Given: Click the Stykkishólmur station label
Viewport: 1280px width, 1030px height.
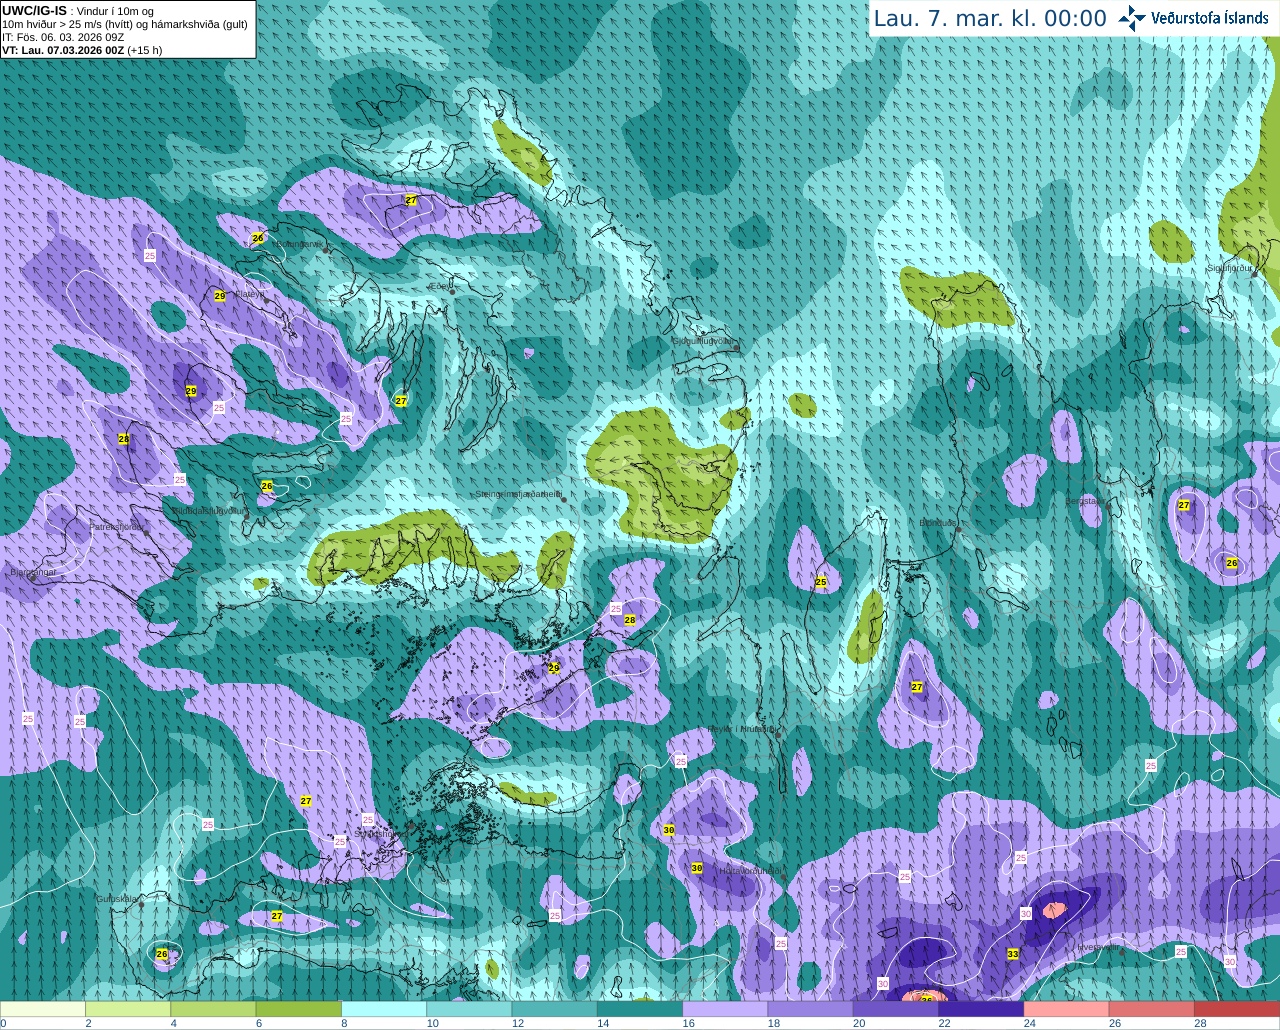Looking at the screenshot, I should point(380,833).
